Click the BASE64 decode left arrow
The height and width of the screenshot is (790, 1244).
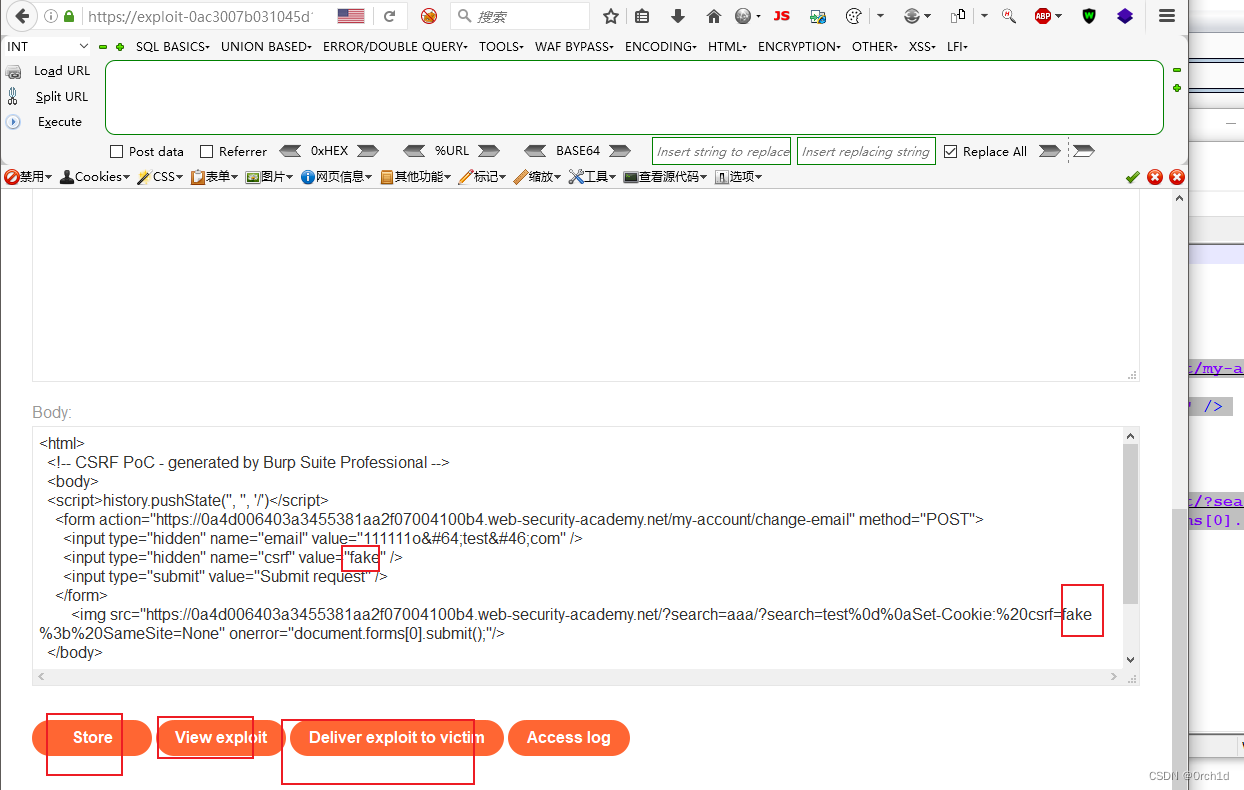(536, 151)
